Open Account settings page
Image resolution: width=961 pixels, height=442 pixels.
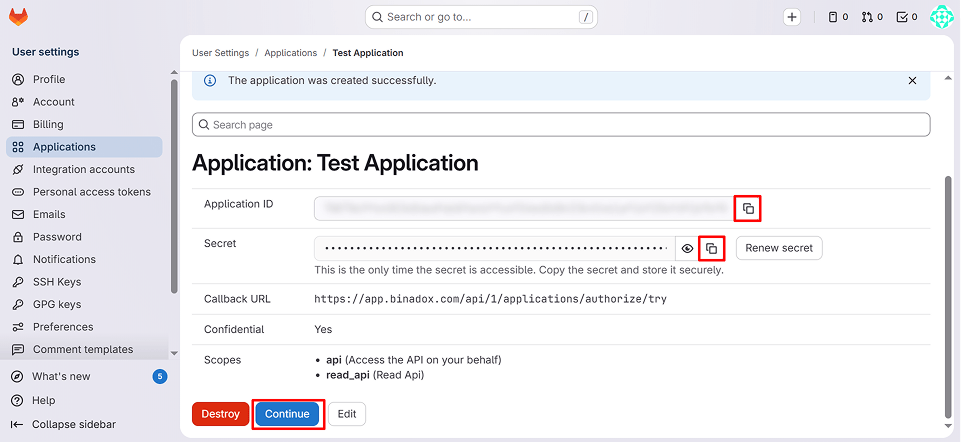click(x=84, y=102)
